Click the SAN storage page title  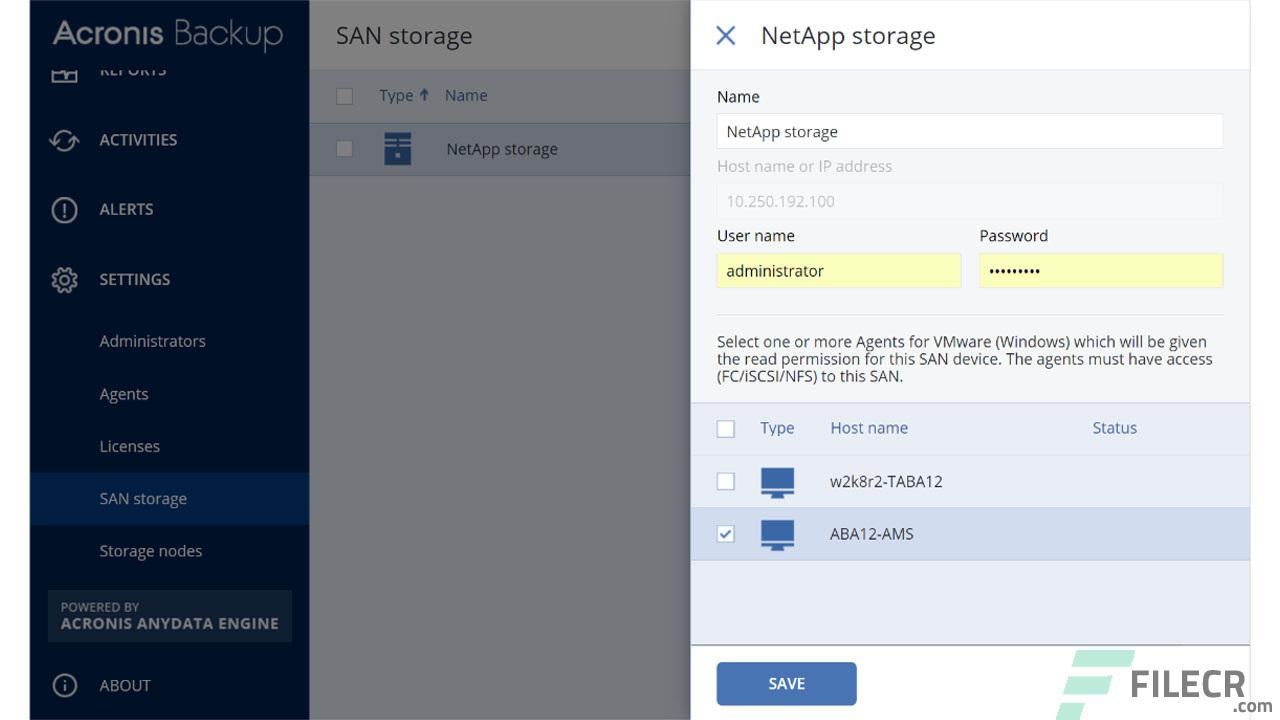404,36
